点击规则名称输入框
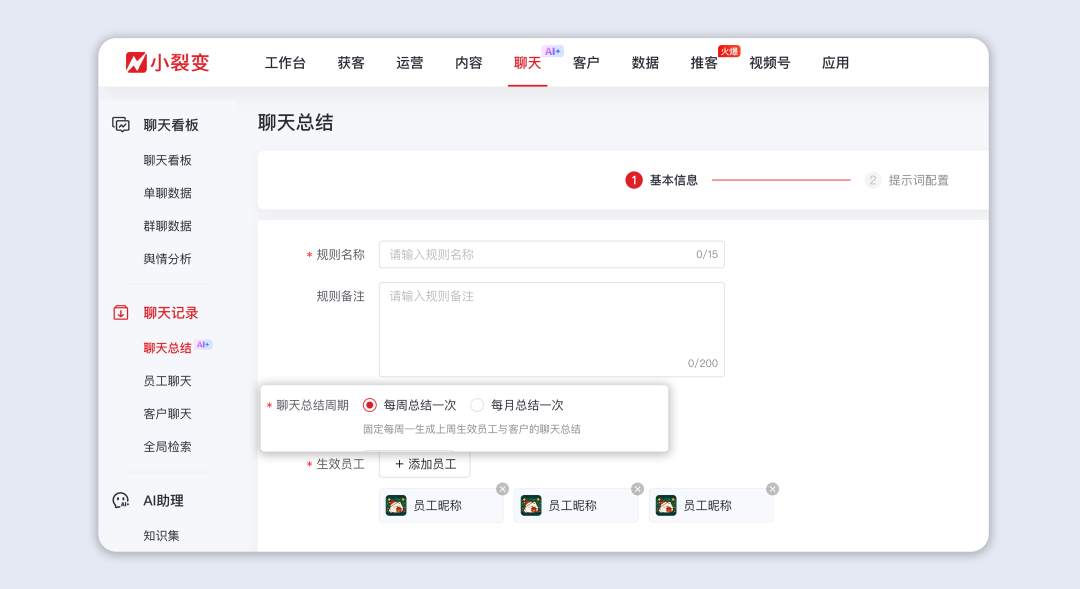1080x589 pixels. [551, 254]
